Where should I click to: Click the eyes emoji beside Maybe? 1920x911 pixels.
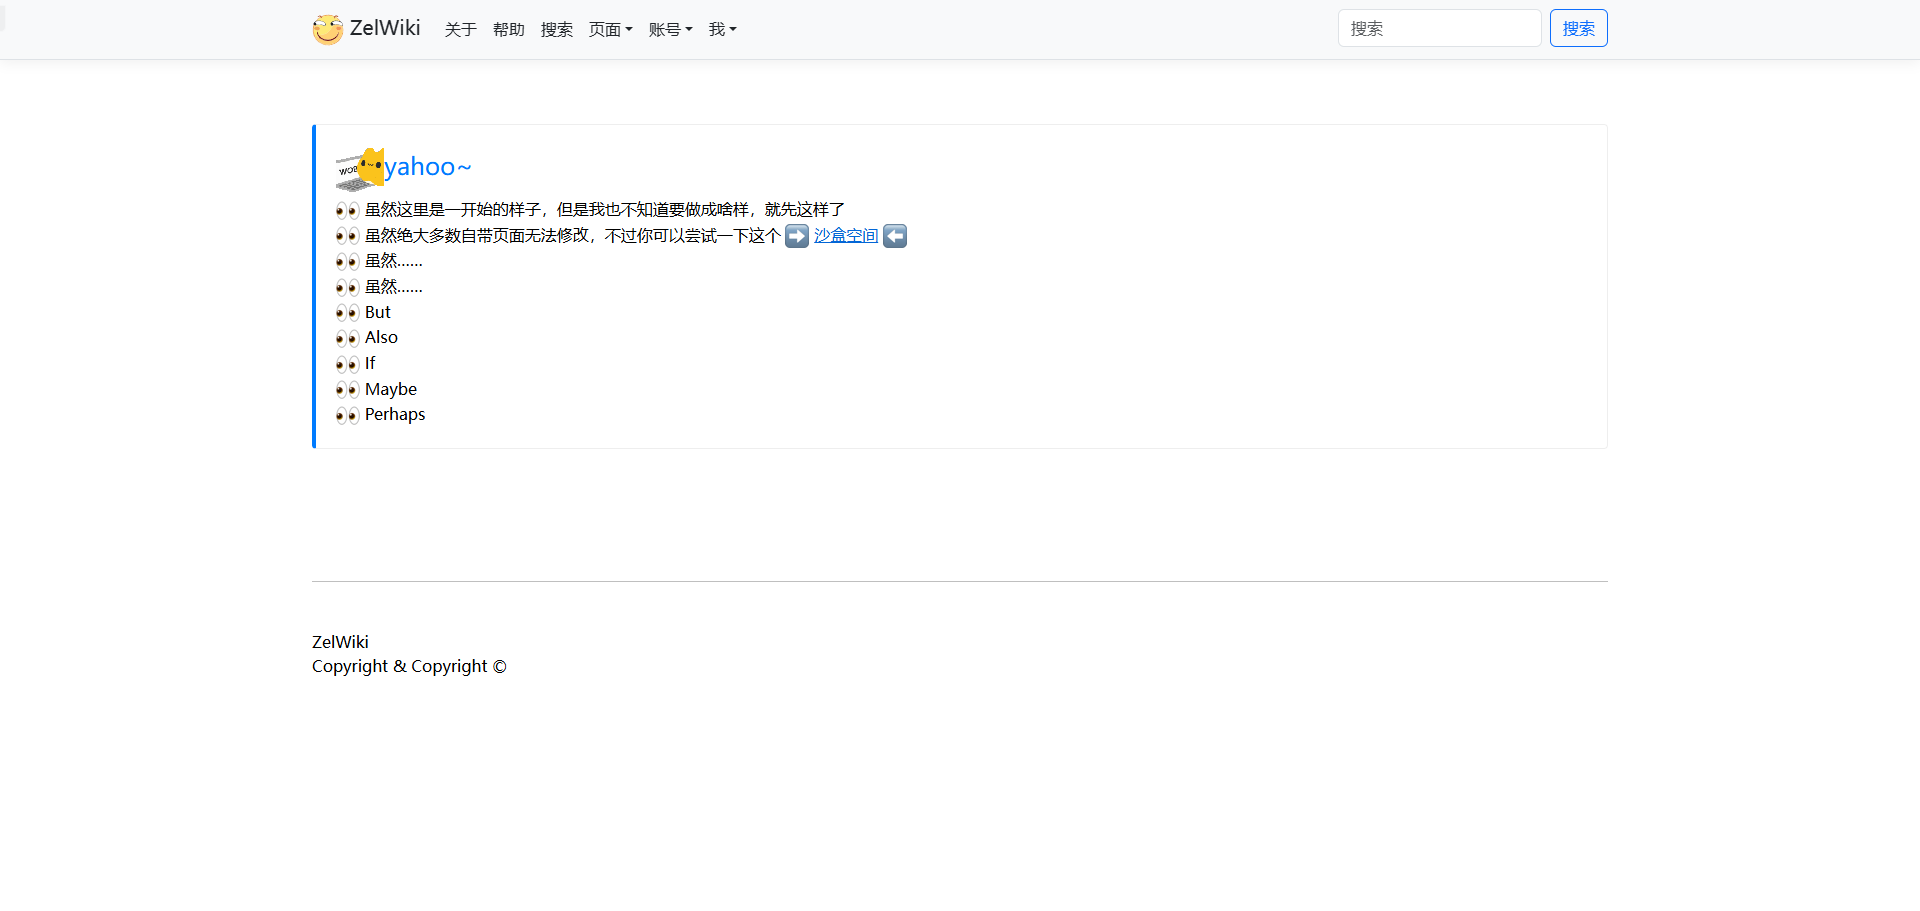coord(347,390)
